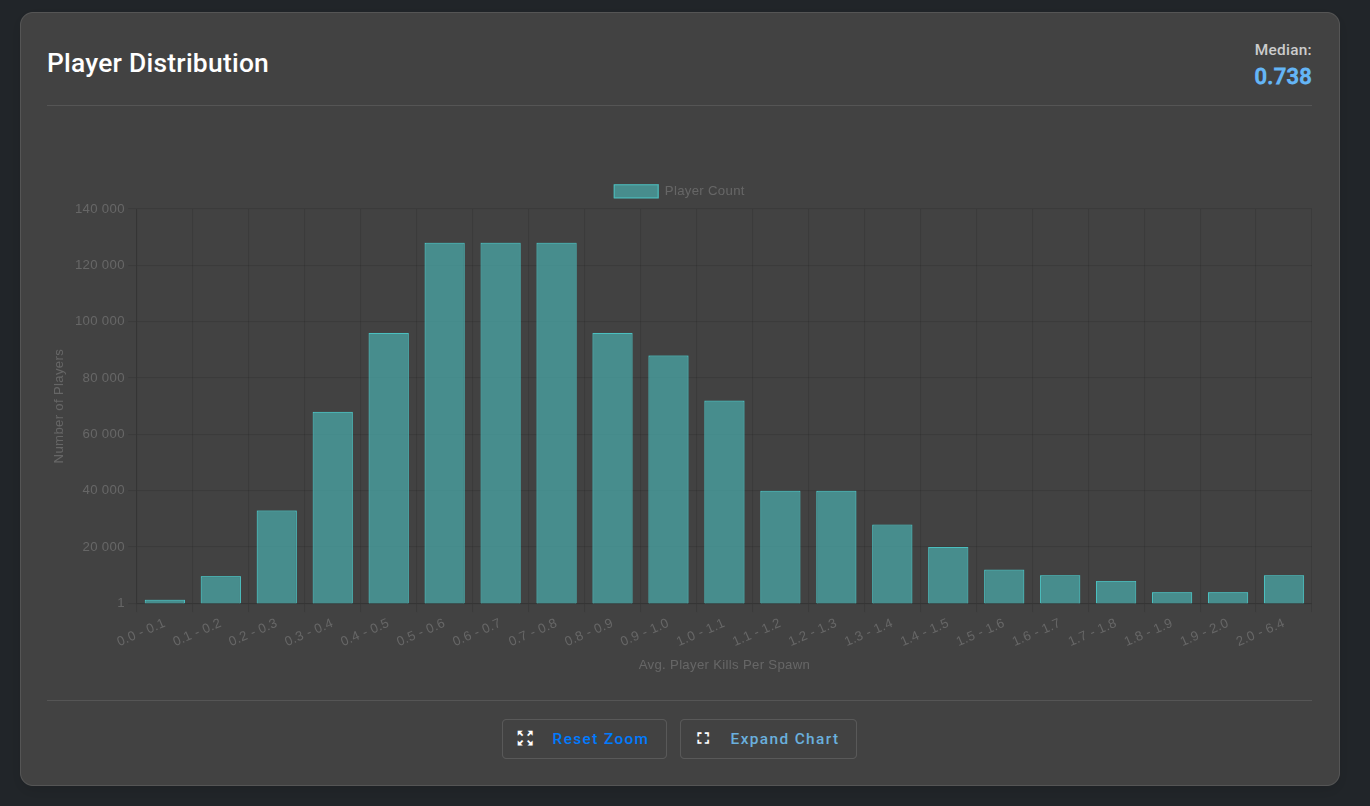This screenshot has height=806, width=1370.
Task: Click the 1.5 - 1.6 bar
Action: 1004,586
